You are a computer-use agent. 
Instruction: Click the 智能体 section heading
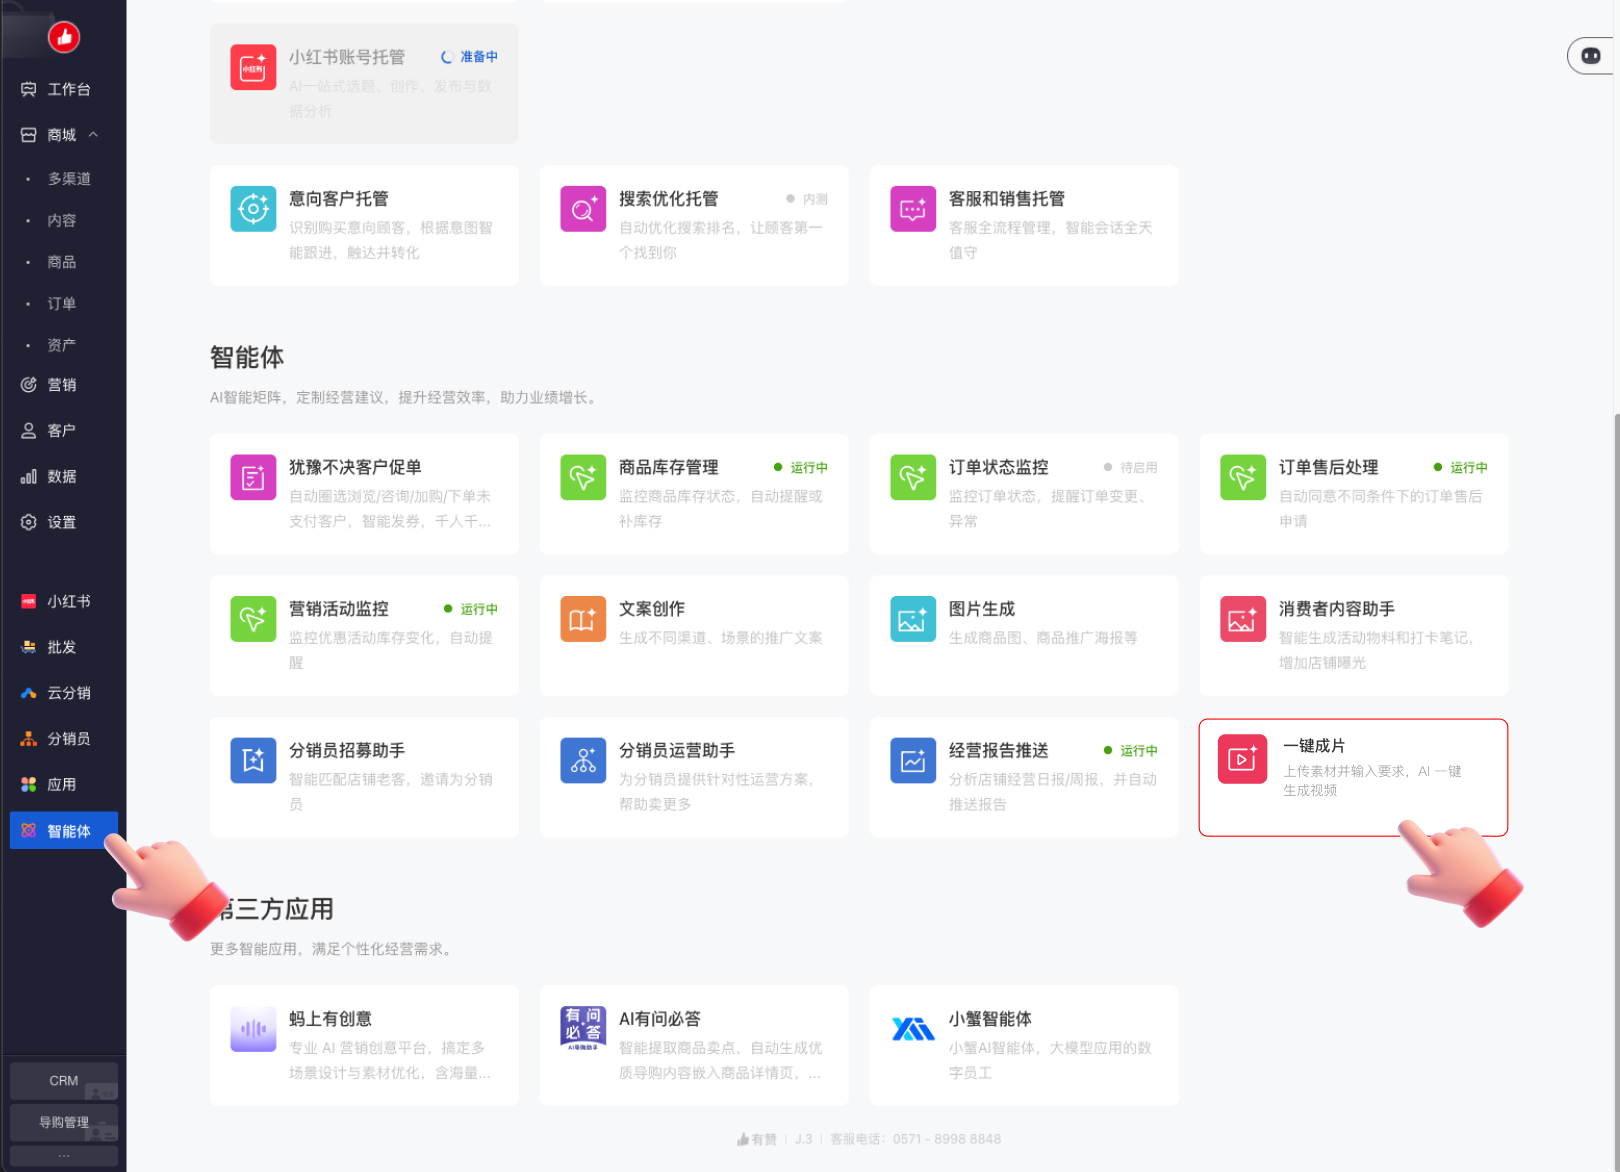[247, 357]
